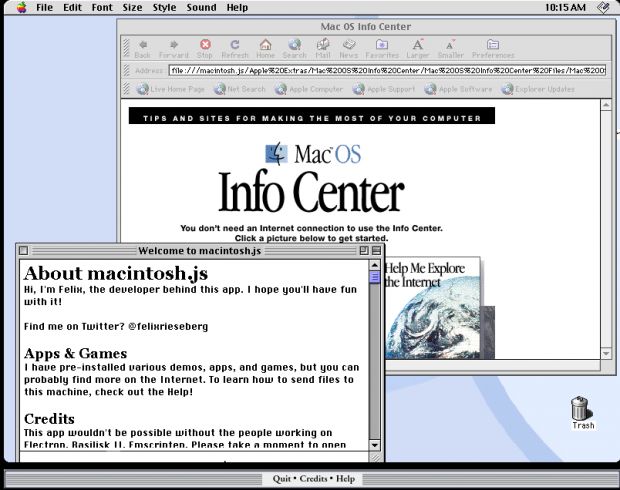620x490 pixels.
Task: Click the Welcome to macintosh.js title bar
Action: (200, 251)
